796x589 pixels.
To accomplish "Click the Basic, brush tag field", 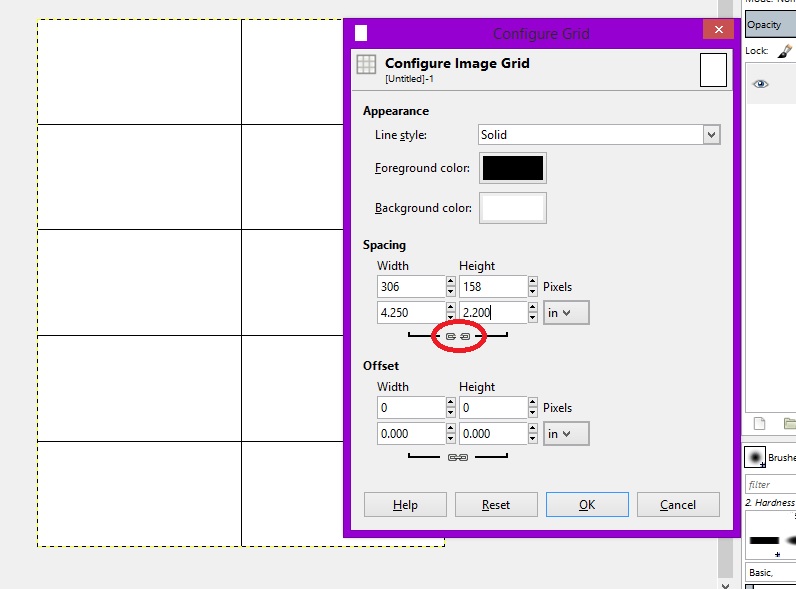I will (770, 573).
